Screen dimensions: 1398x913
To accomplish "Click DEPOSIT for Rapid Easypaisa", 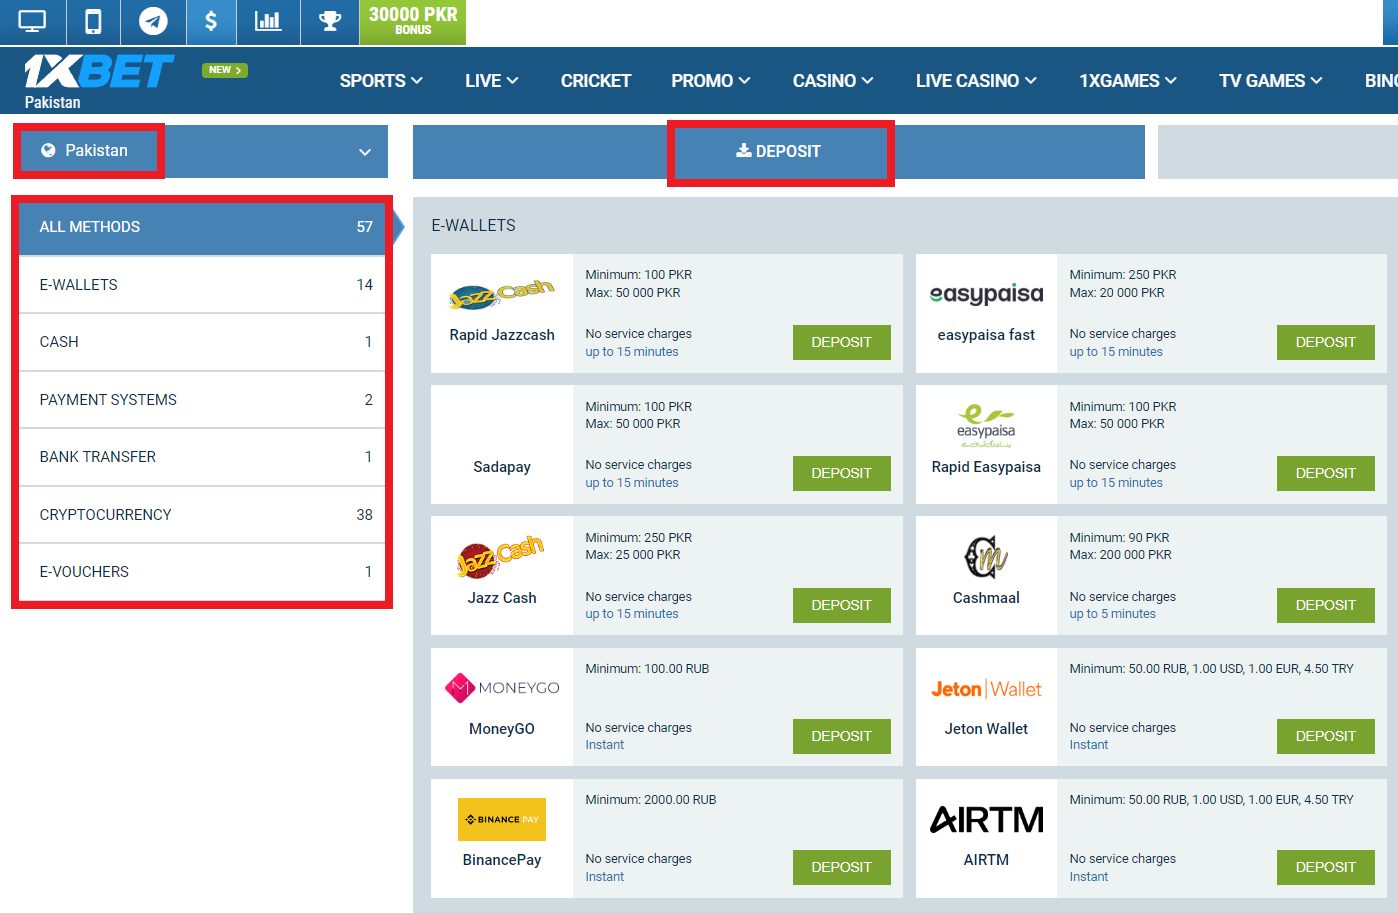I will pyautogui.click(x=1325, y=473).
